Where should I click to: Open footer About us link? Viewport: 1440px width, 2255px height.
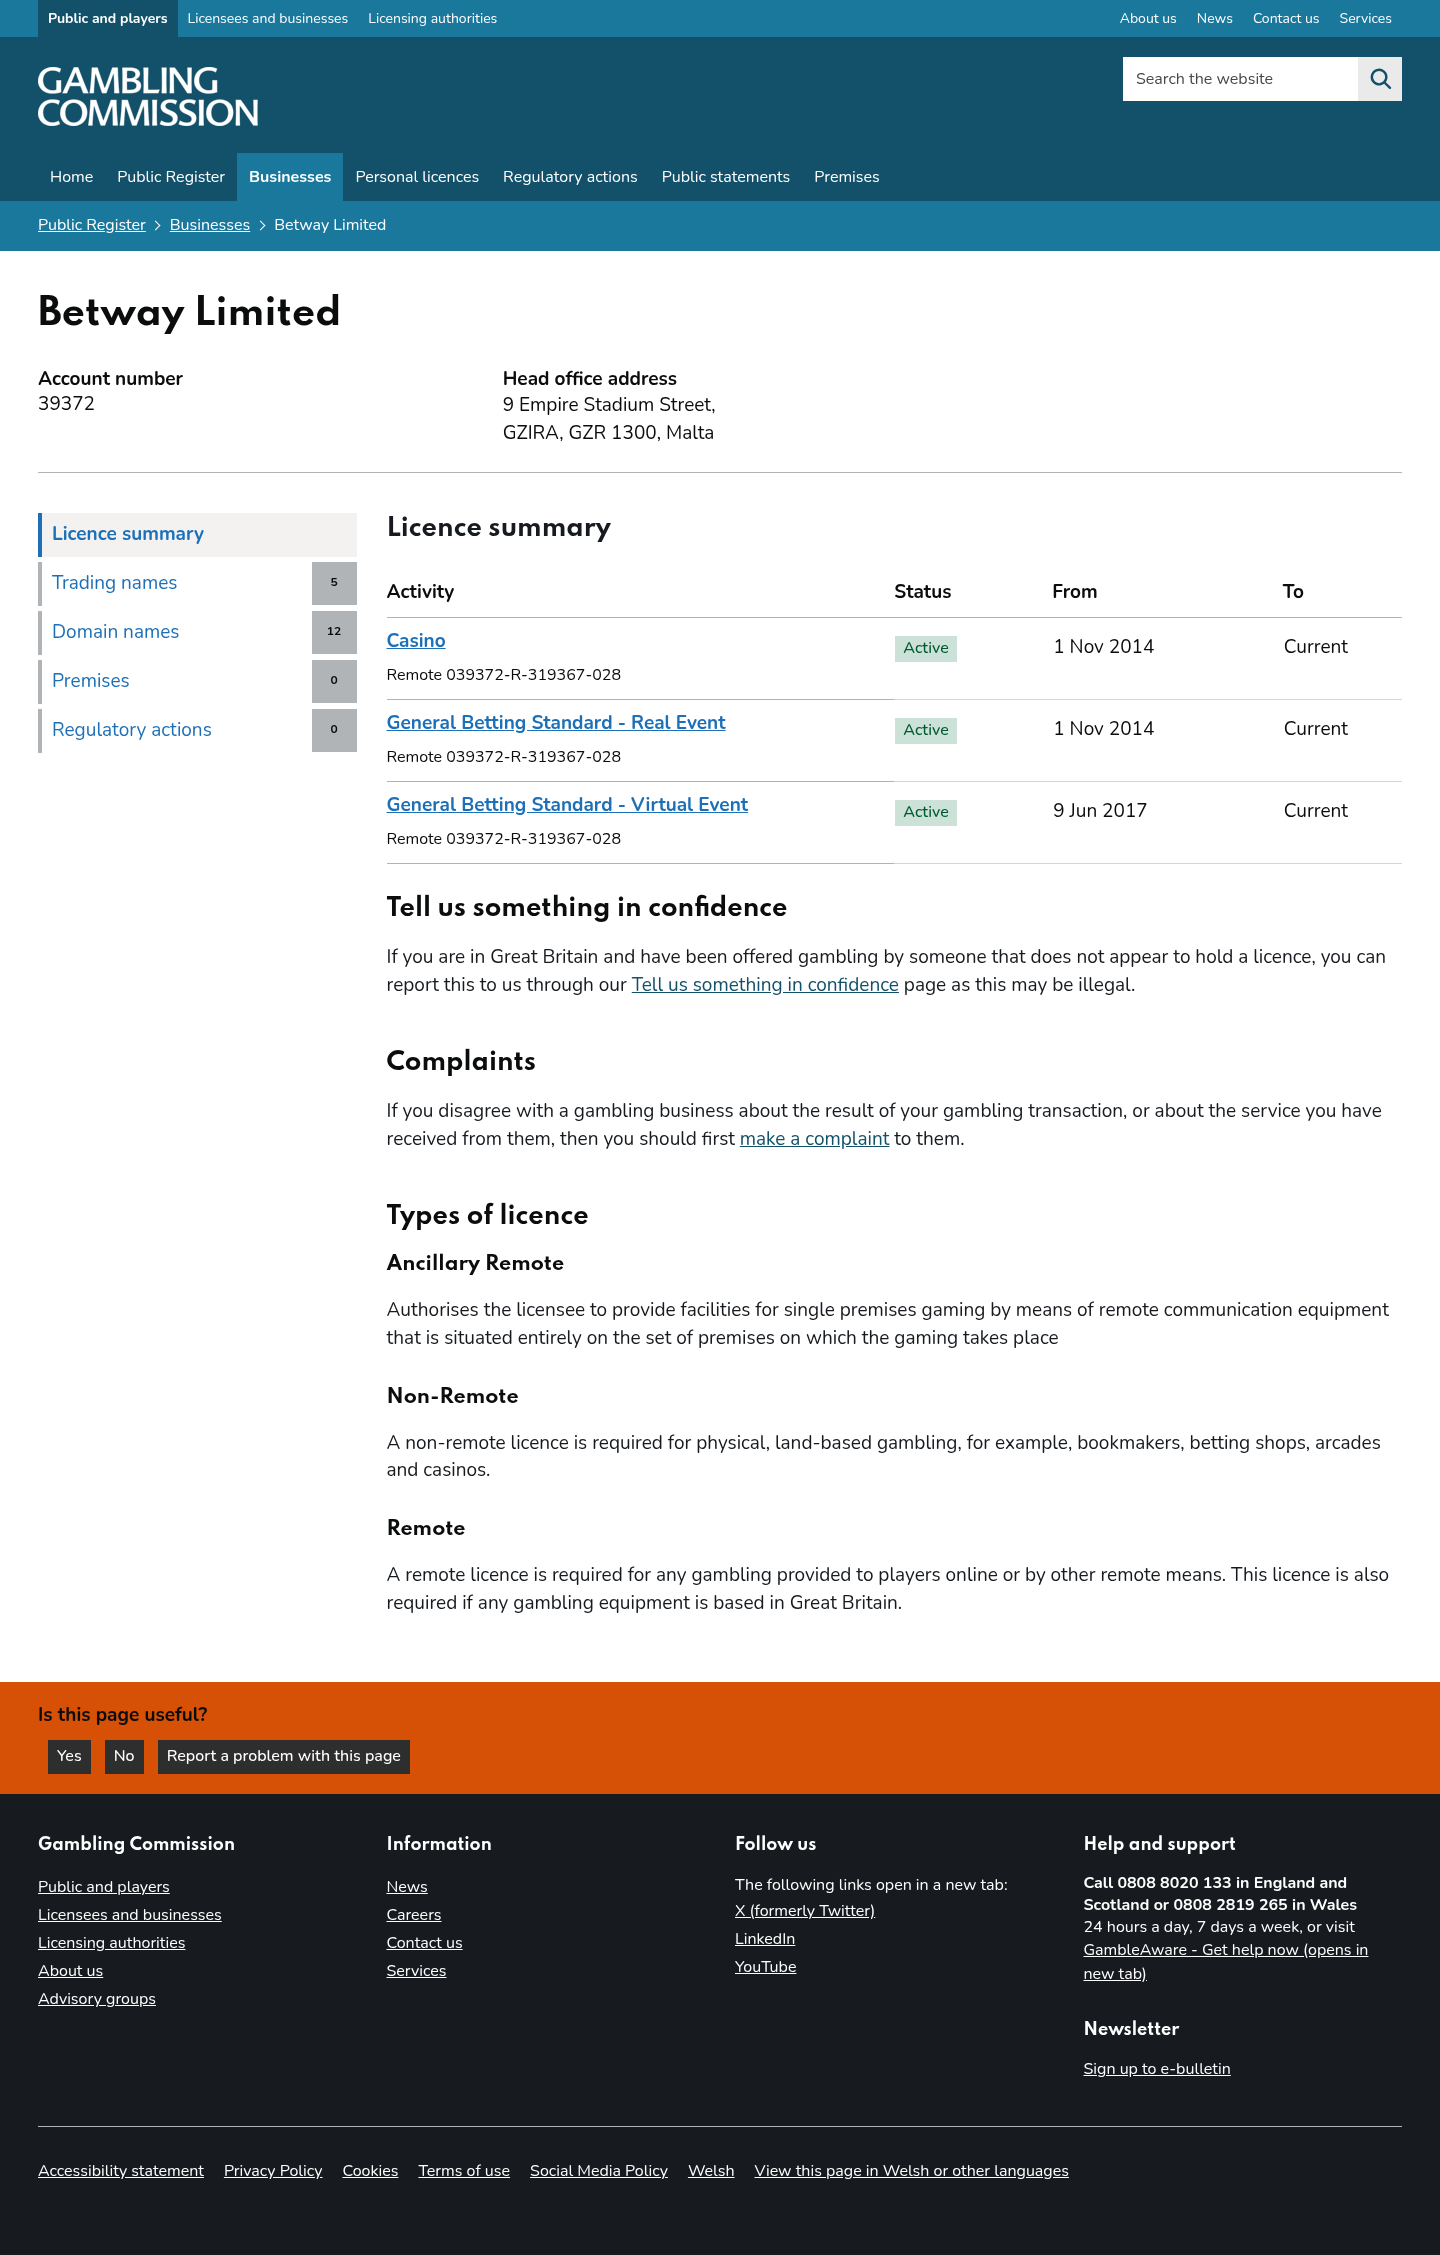[70, 1971]
